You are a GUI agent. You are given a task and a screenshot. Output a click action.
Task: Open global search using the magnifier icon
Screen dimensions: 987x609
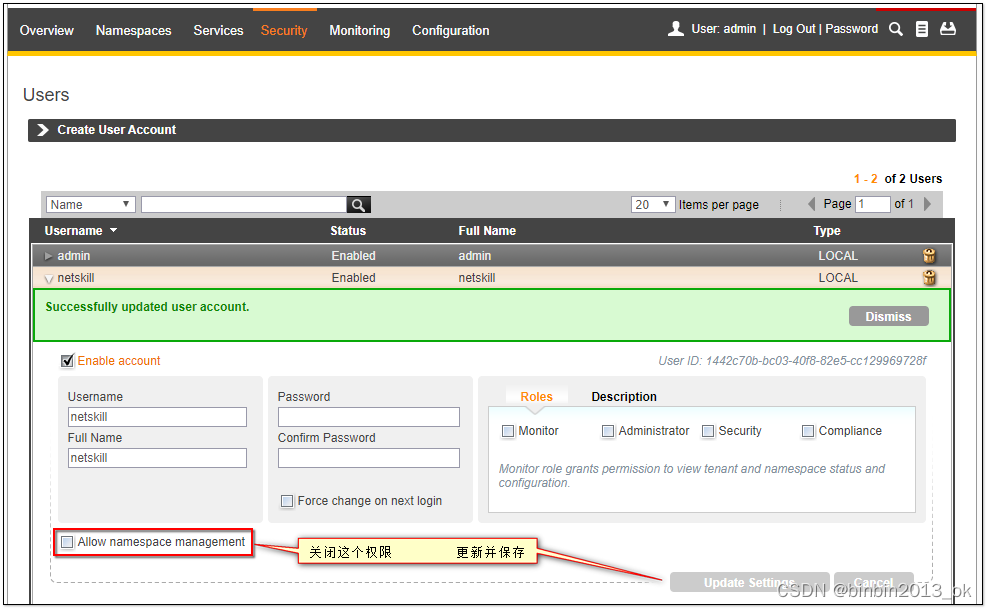[895, 29]
